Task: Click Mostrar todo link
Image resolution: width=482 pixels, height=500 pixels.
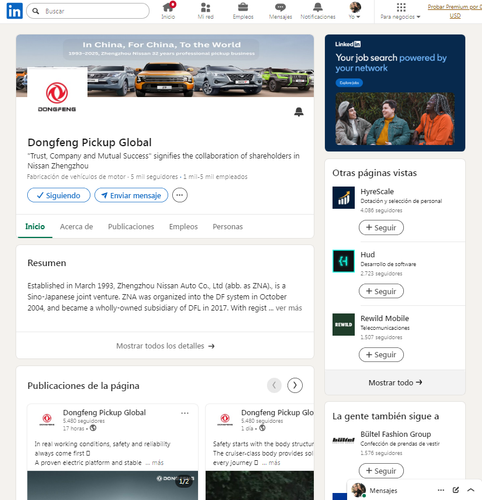Action: click(395, 382)
